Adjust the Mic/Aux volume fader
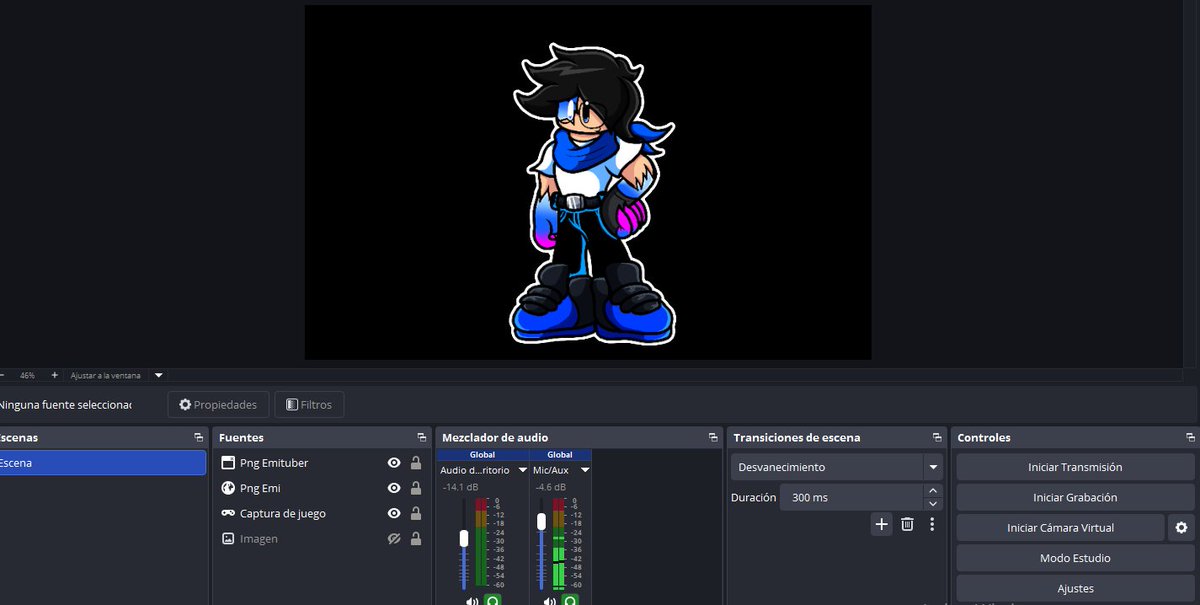The height and width of the screenshot is (605, 1200). [x=542, y=522]
